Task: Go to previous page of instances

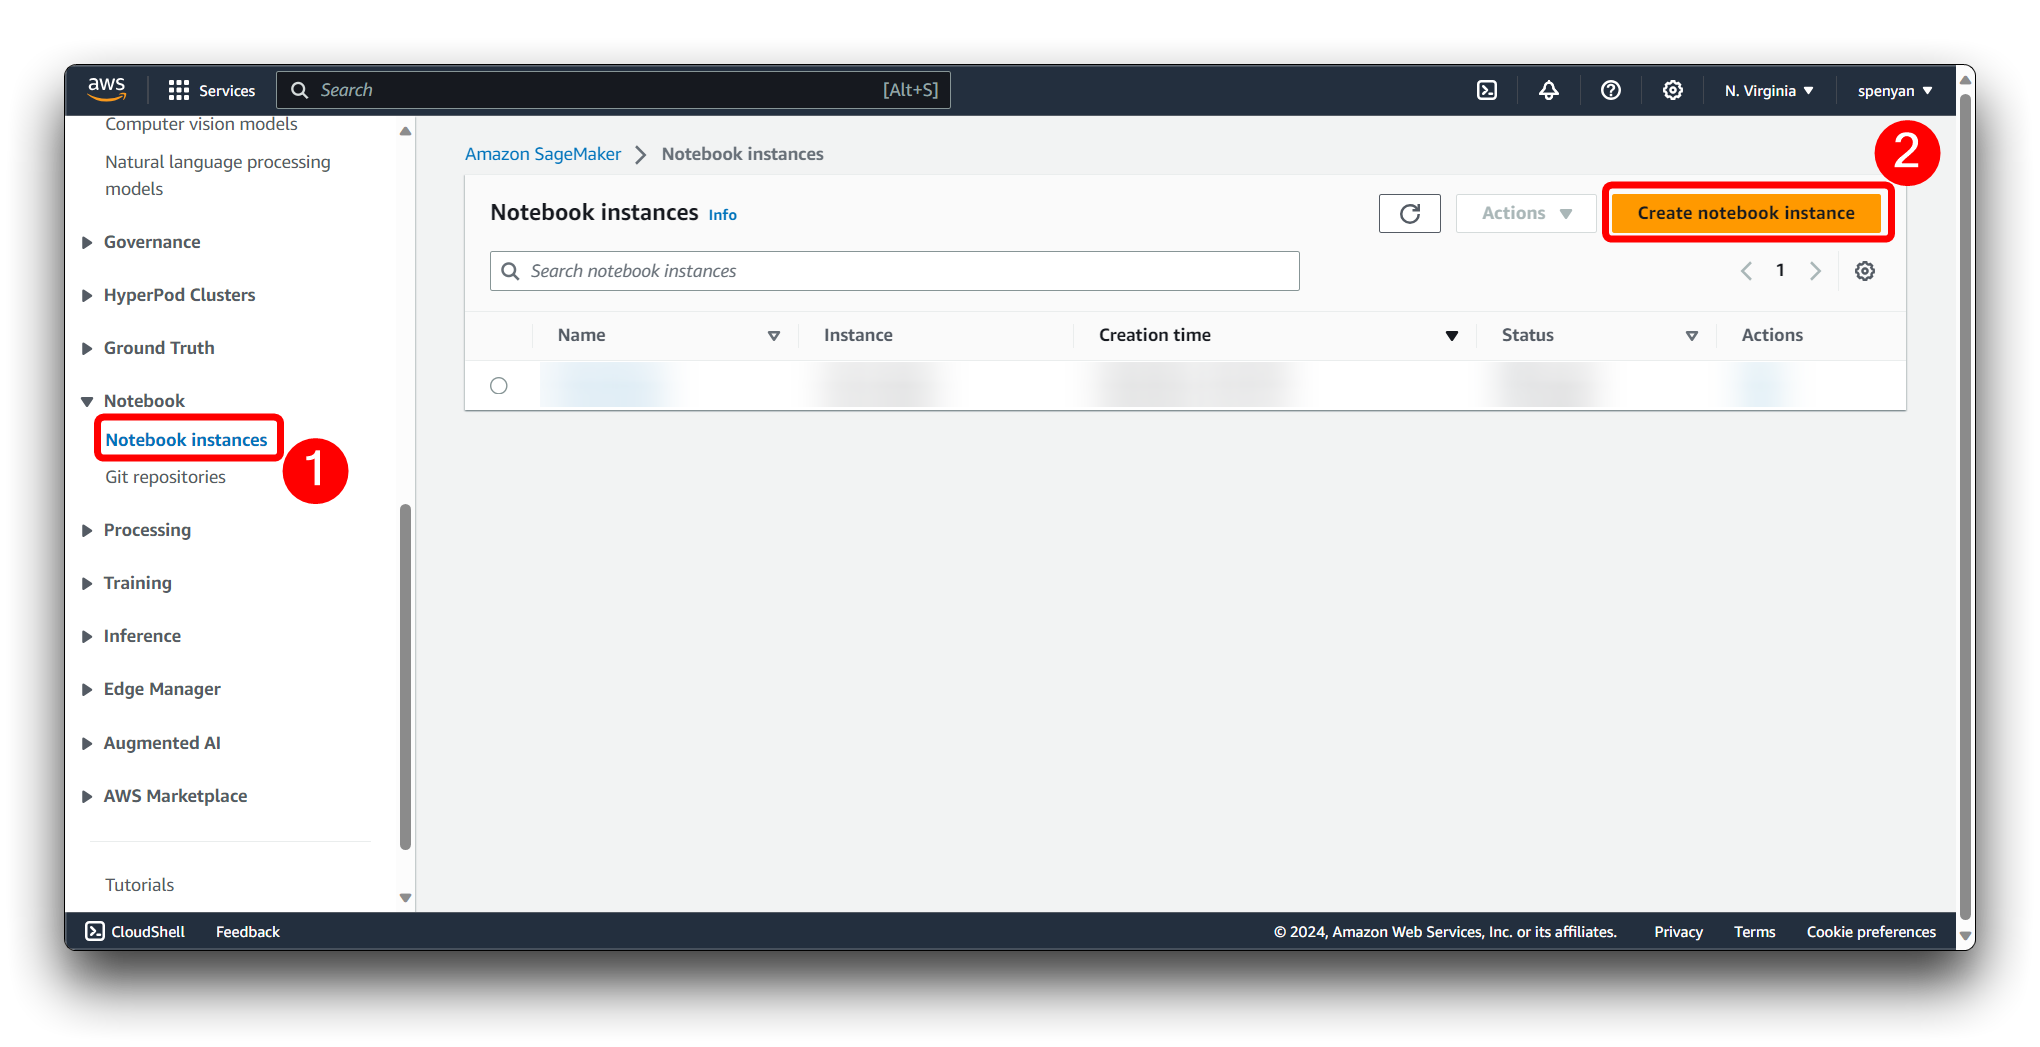Action: [x=1746, y=271]
